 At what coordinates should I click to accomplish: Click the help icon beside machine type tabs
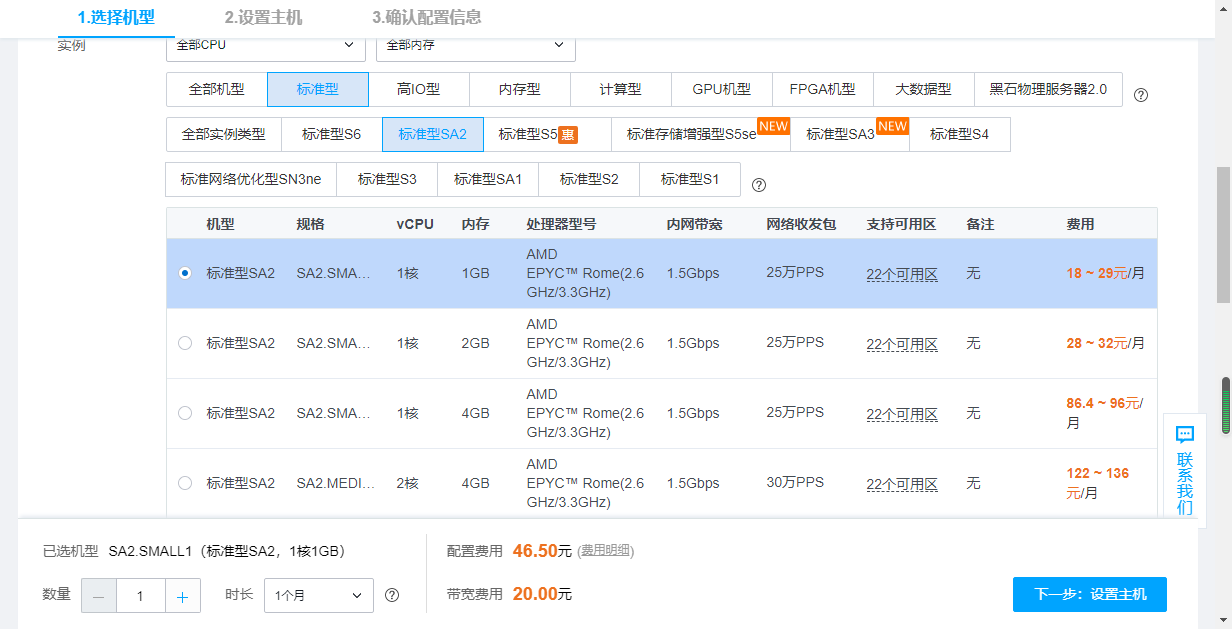pyautogui.click(x=1141, y=95)
